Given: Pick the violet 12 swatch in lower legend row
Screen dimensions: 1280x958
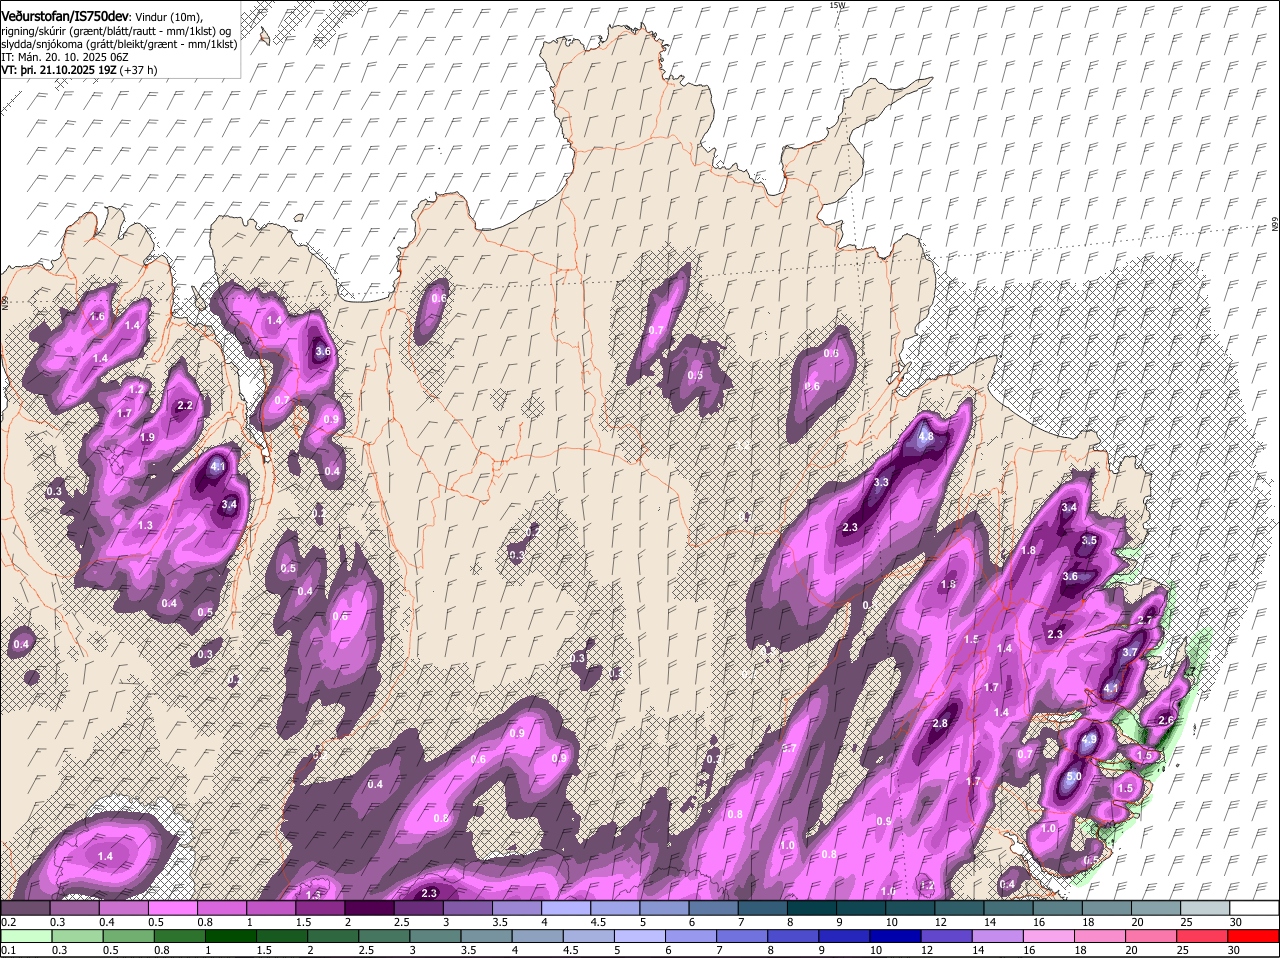Looking at the screenshot, I should tap(947, 937).
